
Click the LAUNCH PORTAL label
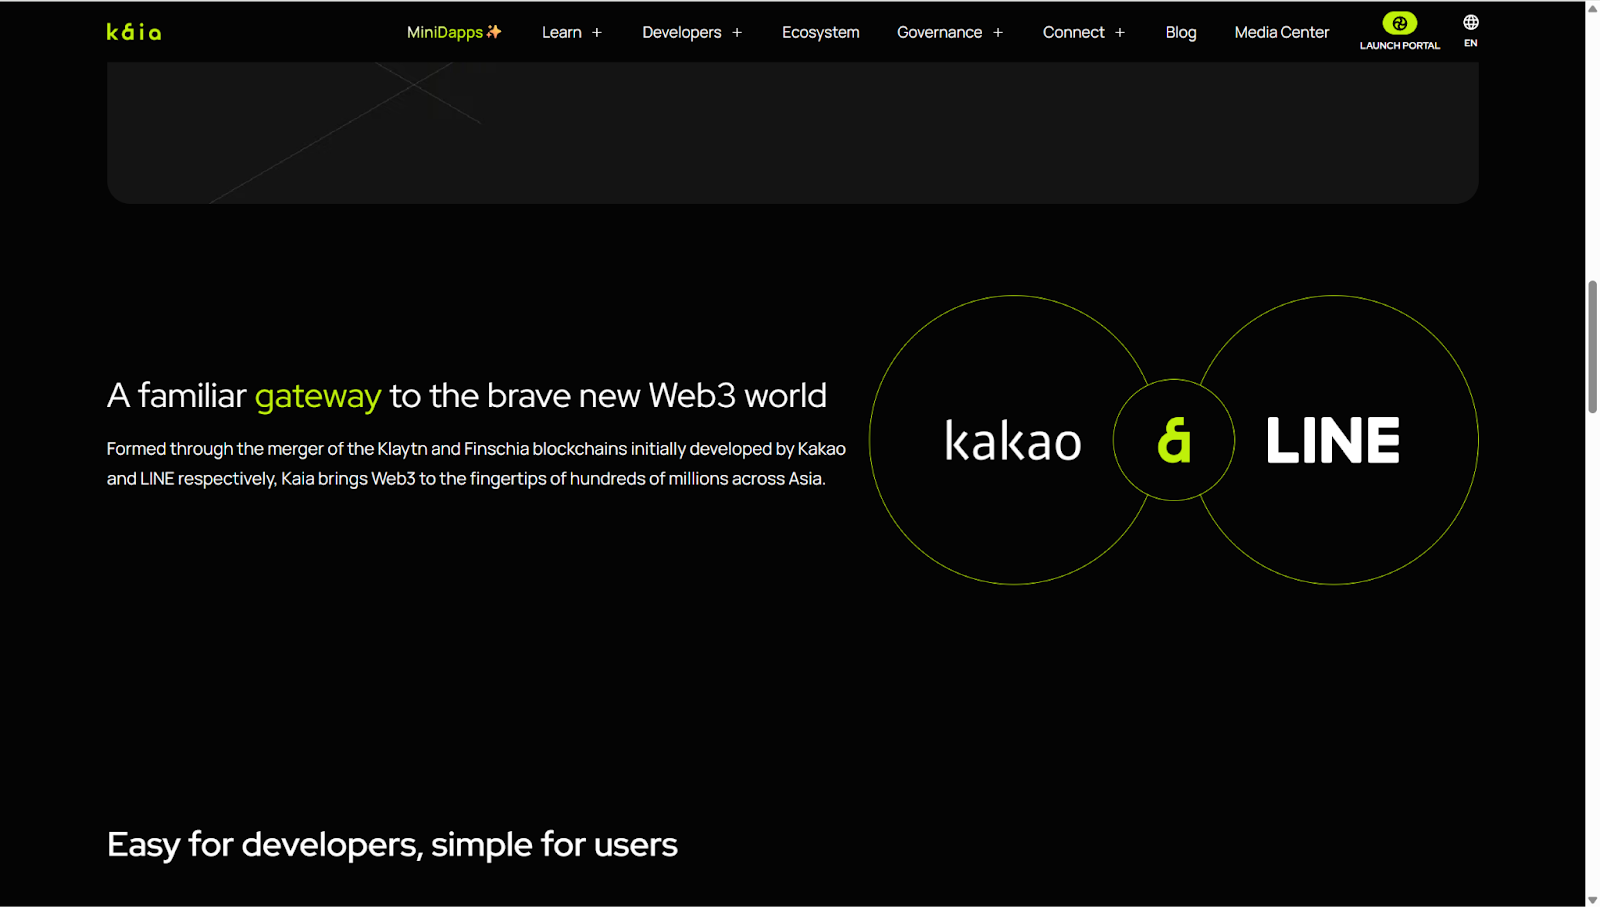tap(1400, 46)
